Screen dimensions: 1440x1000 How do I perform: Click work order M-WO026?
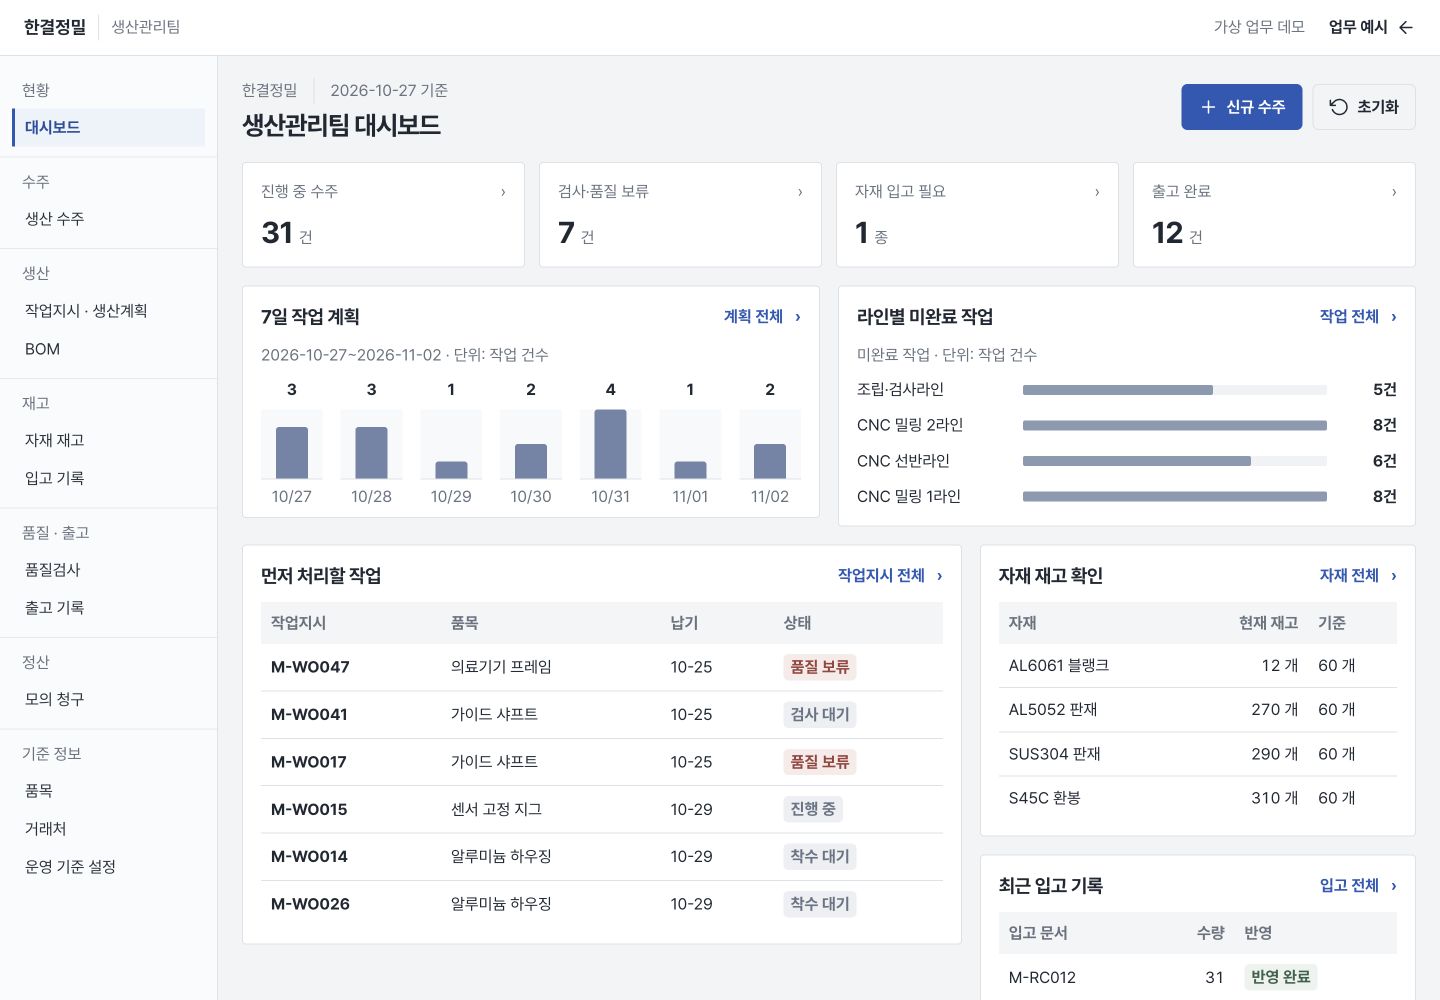pos(310,904)
